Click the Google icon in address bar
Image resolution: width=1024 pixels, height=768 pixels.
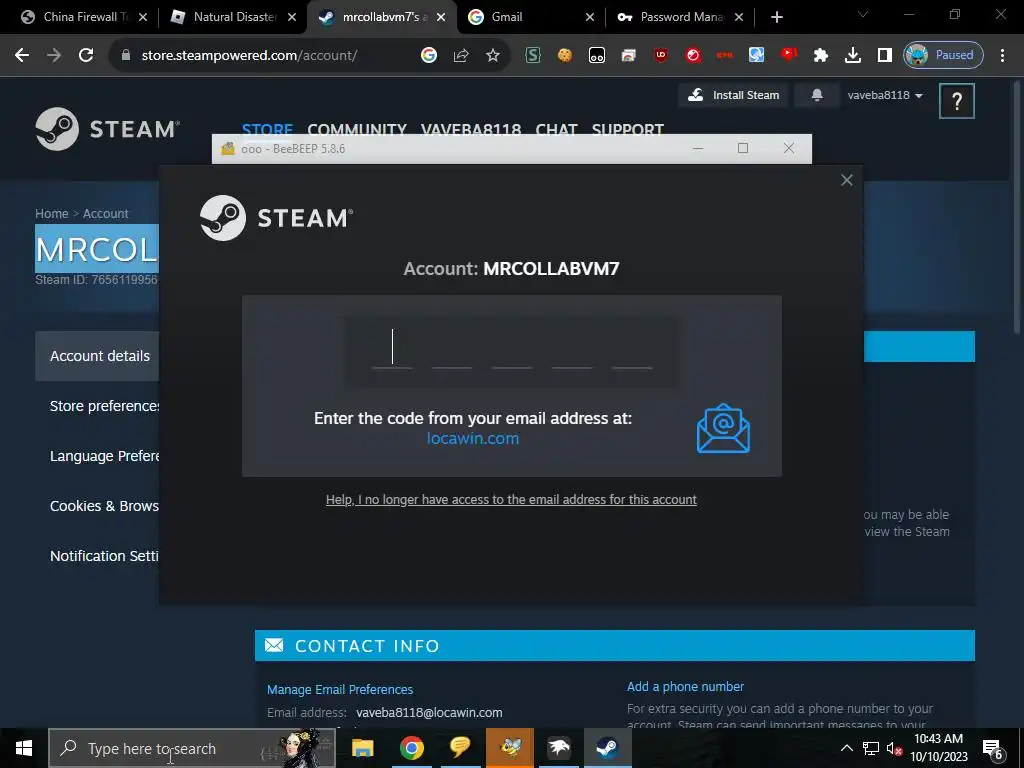[x=429, y=56]
